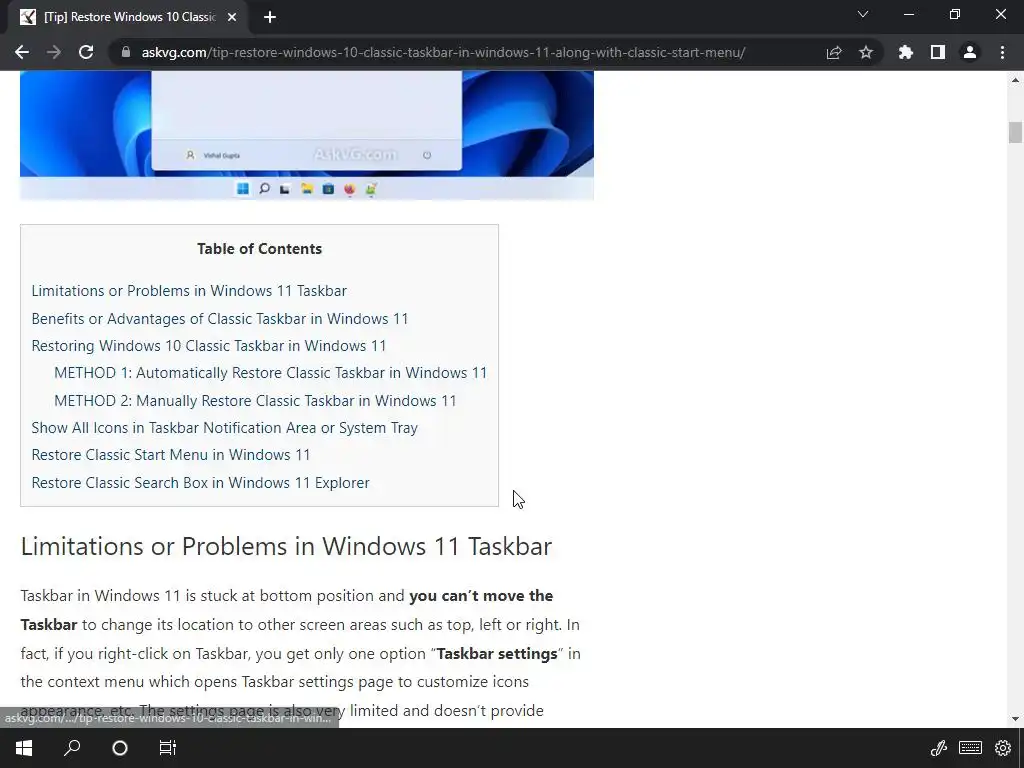Click the page scrollbar thumb
Image resolution: width=1024 pixels, height=768 pixels.
tap(1015, 132)
